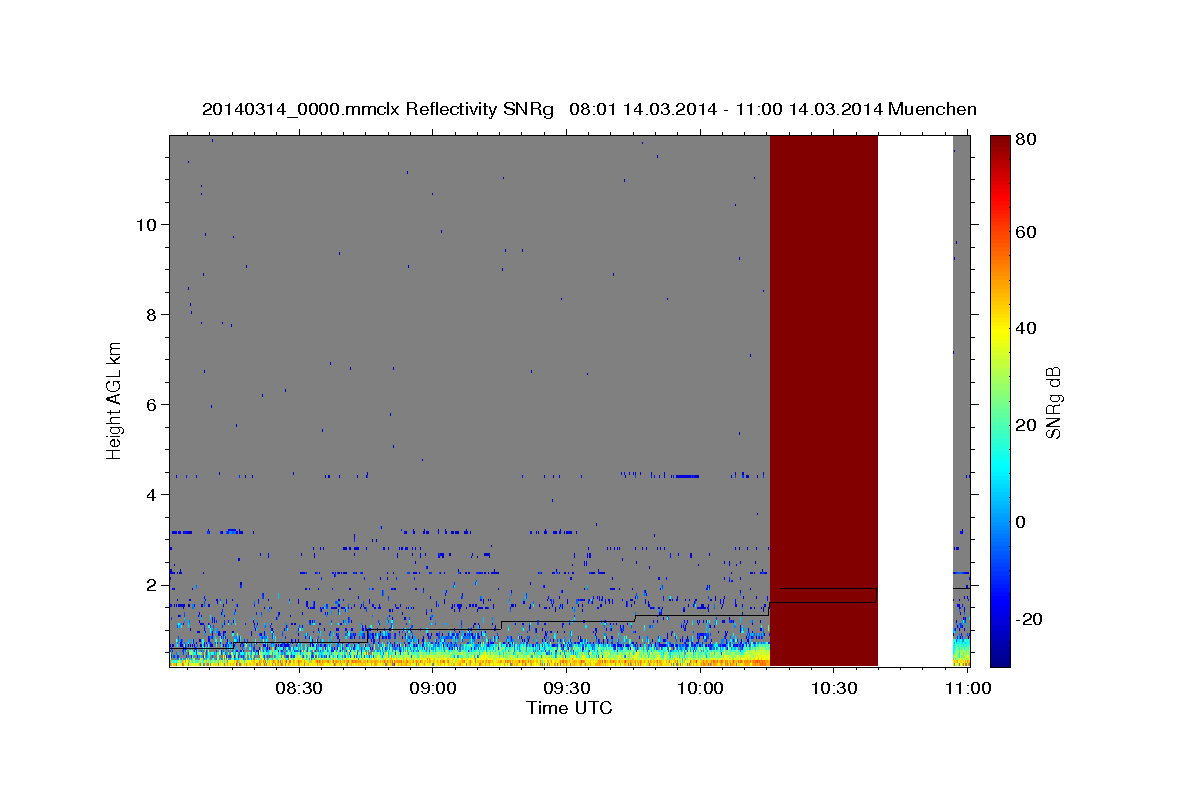Click the dark red saturated data block
The image size is (1200, 800).
point(823,400)
